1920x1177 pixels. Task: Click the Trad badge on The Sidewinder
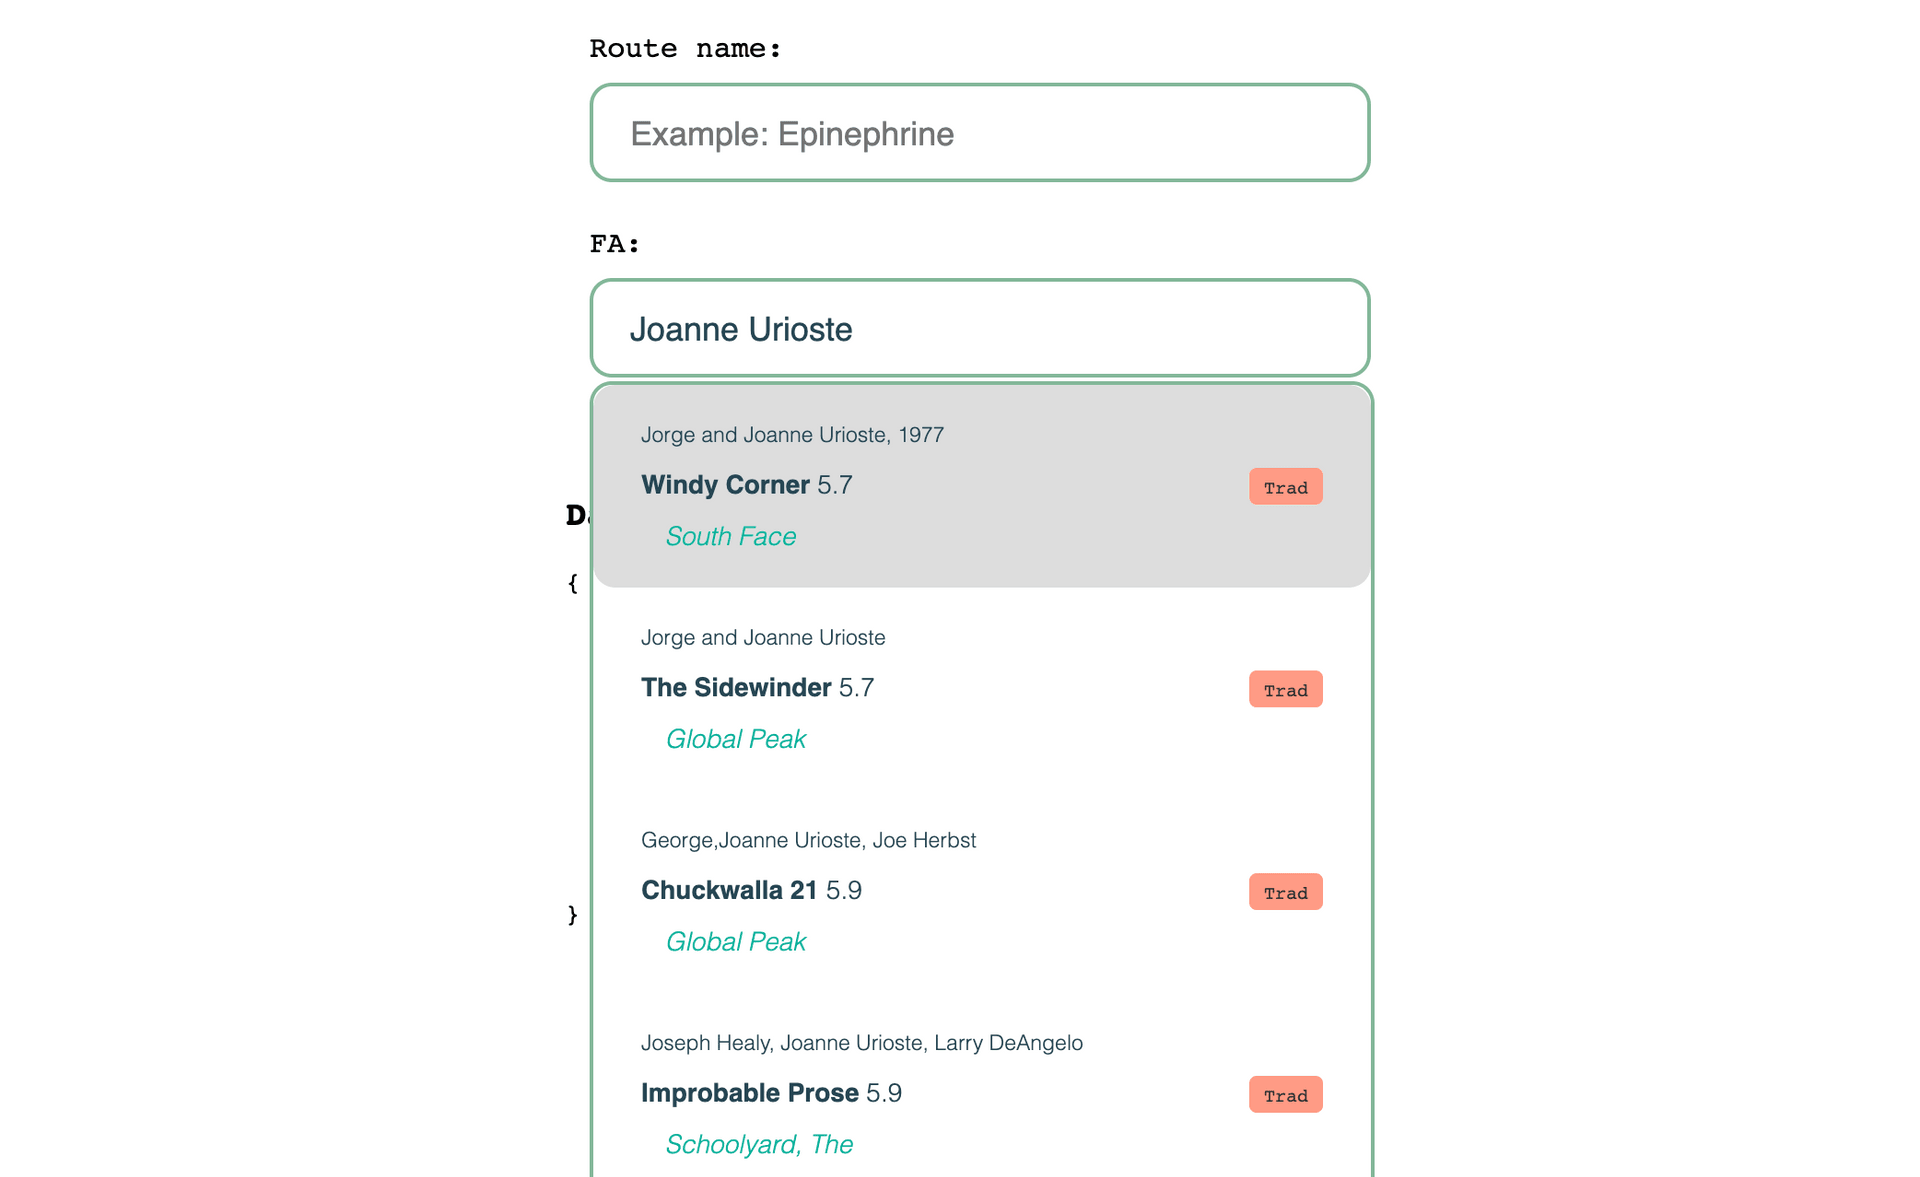[1284, 689]
